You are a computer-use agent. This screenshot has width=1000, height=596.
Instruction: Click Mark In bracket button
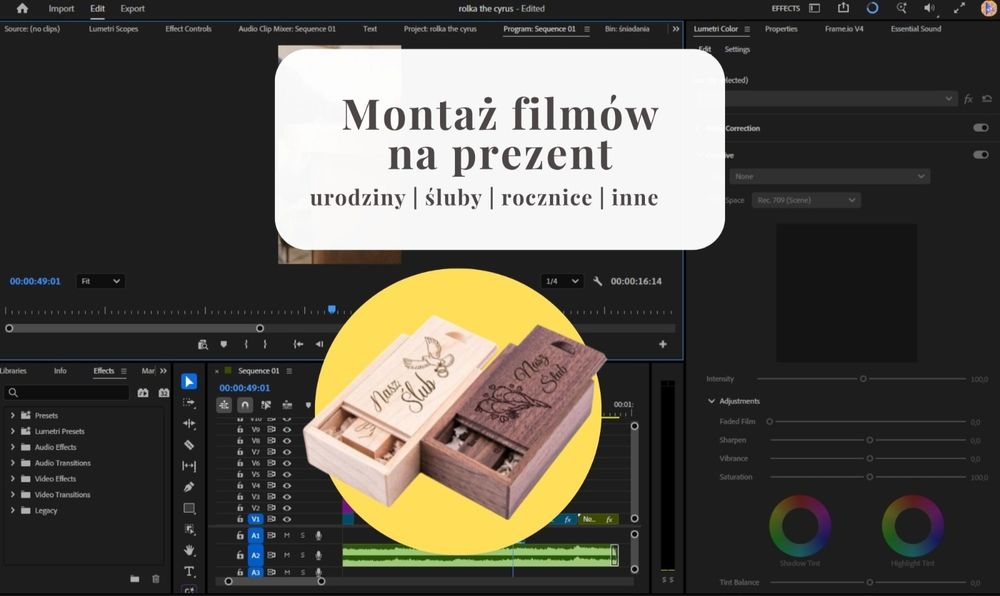coord(246,344)
